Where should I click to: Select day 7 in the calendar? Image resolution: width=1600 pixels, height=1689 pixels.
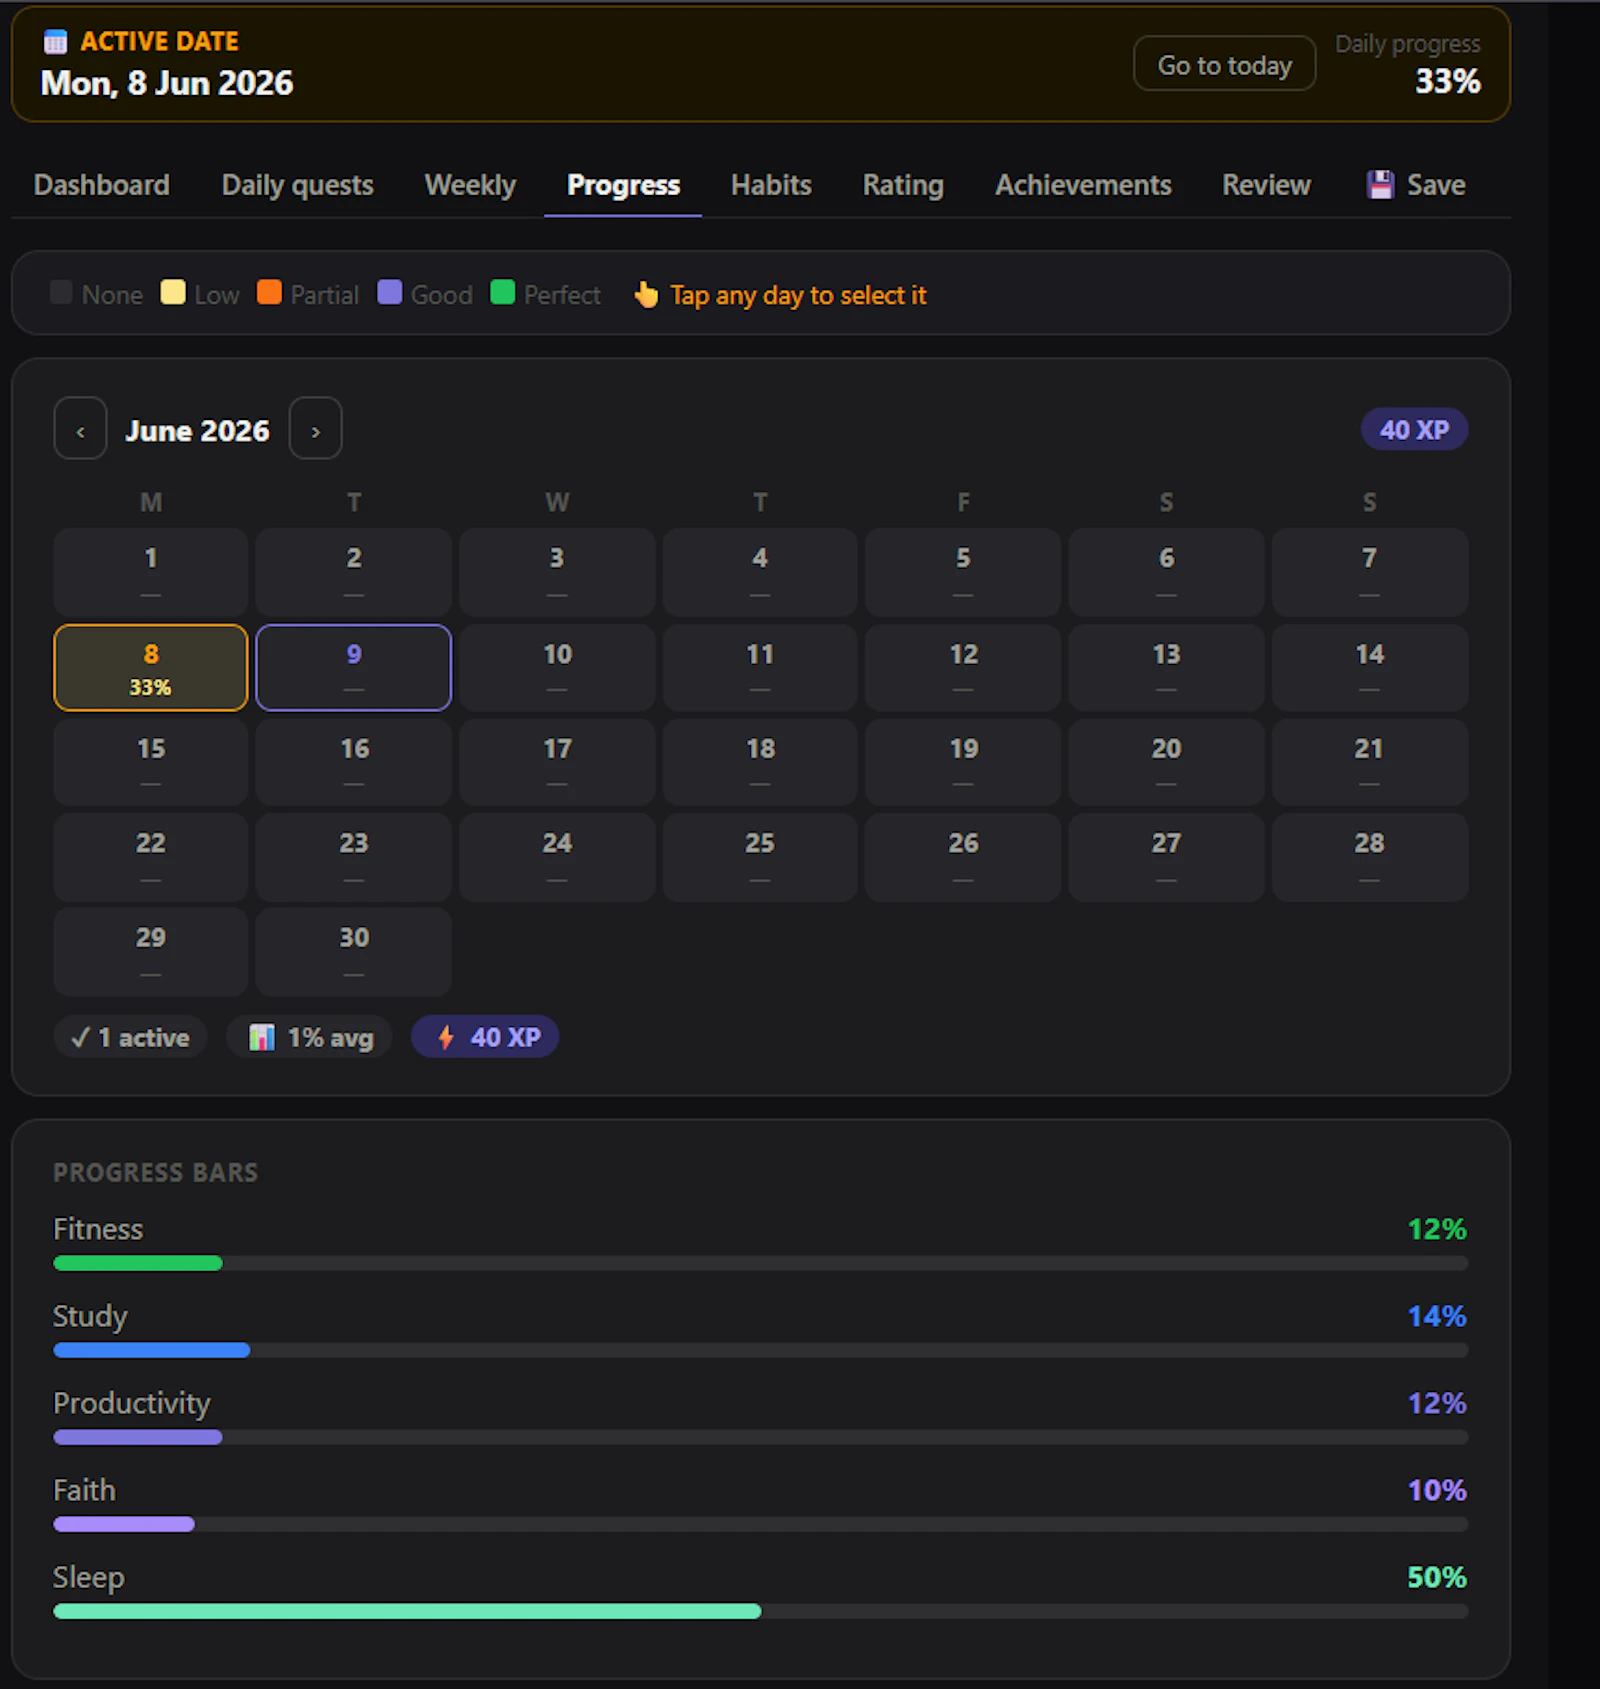[1370, 572]
